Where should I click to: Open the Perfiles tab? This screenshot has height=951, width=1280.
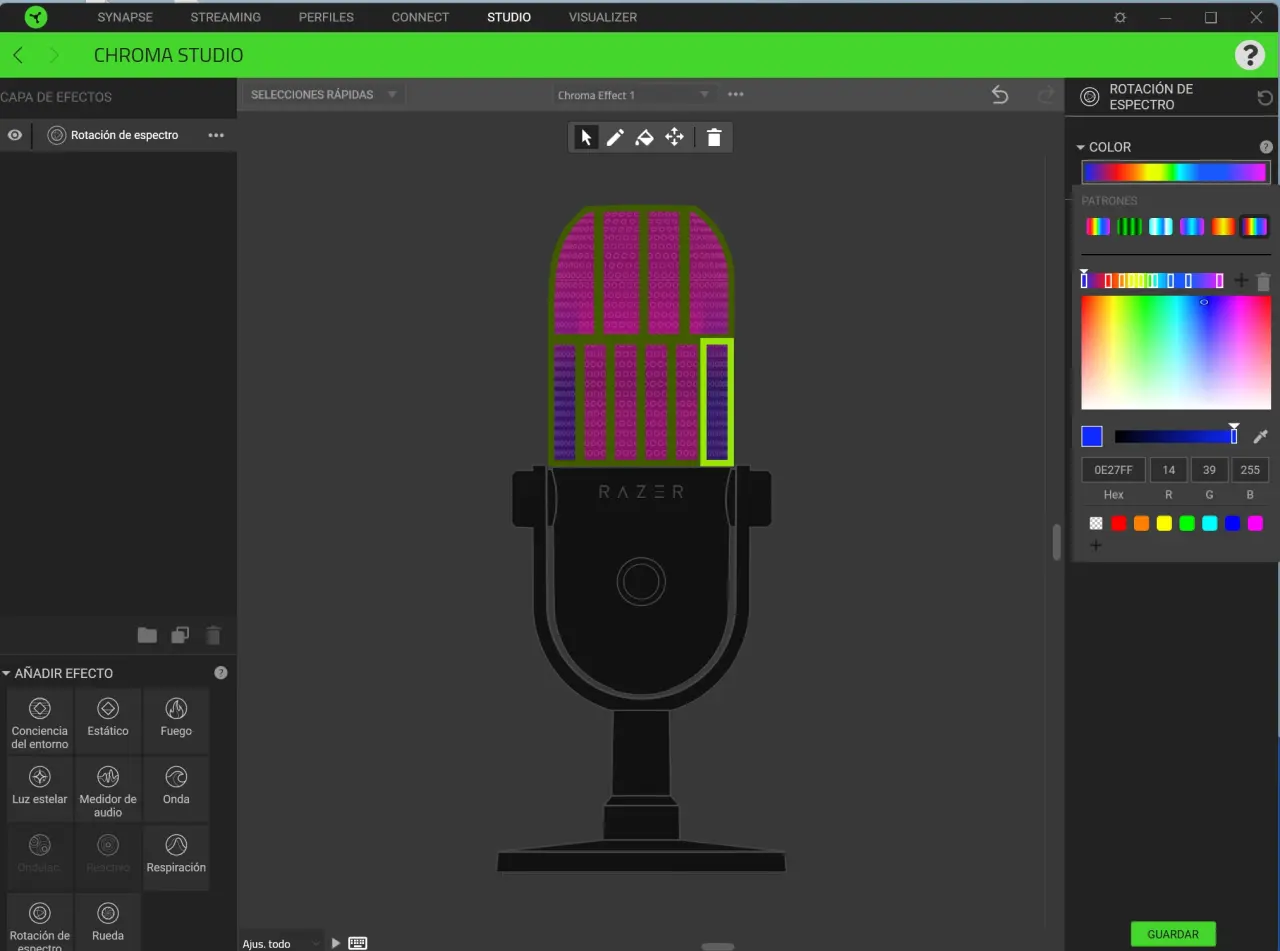pyautogui.click(x=326, y=17)
